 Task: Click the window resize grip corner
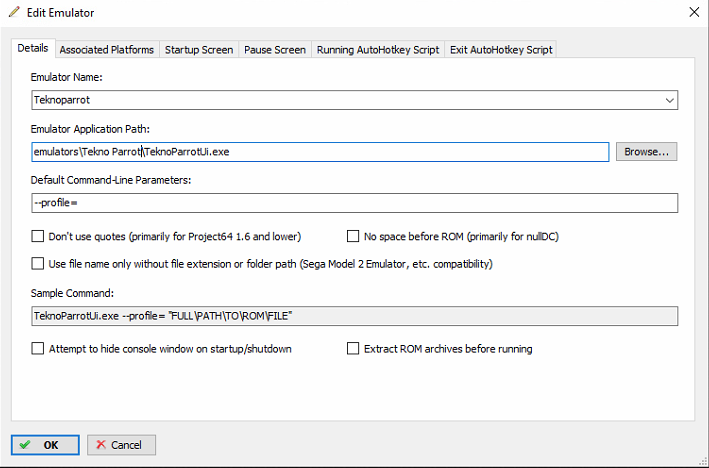pos(702,461)
